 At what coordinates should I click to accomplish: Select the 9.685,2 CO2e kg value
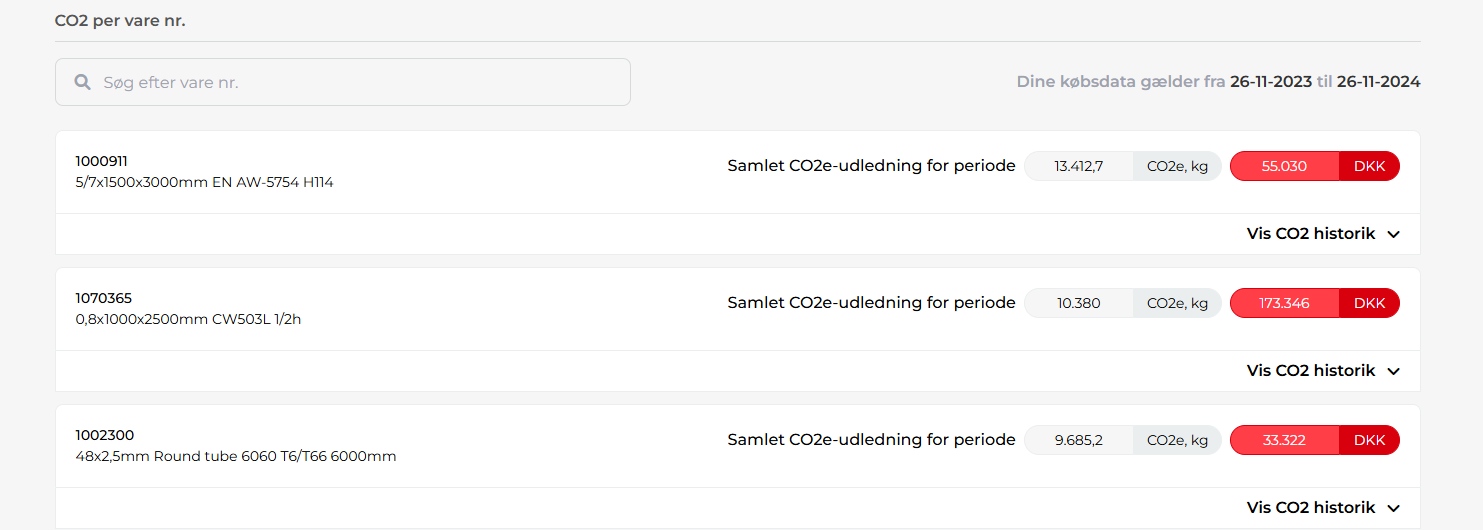[1079, 440]
